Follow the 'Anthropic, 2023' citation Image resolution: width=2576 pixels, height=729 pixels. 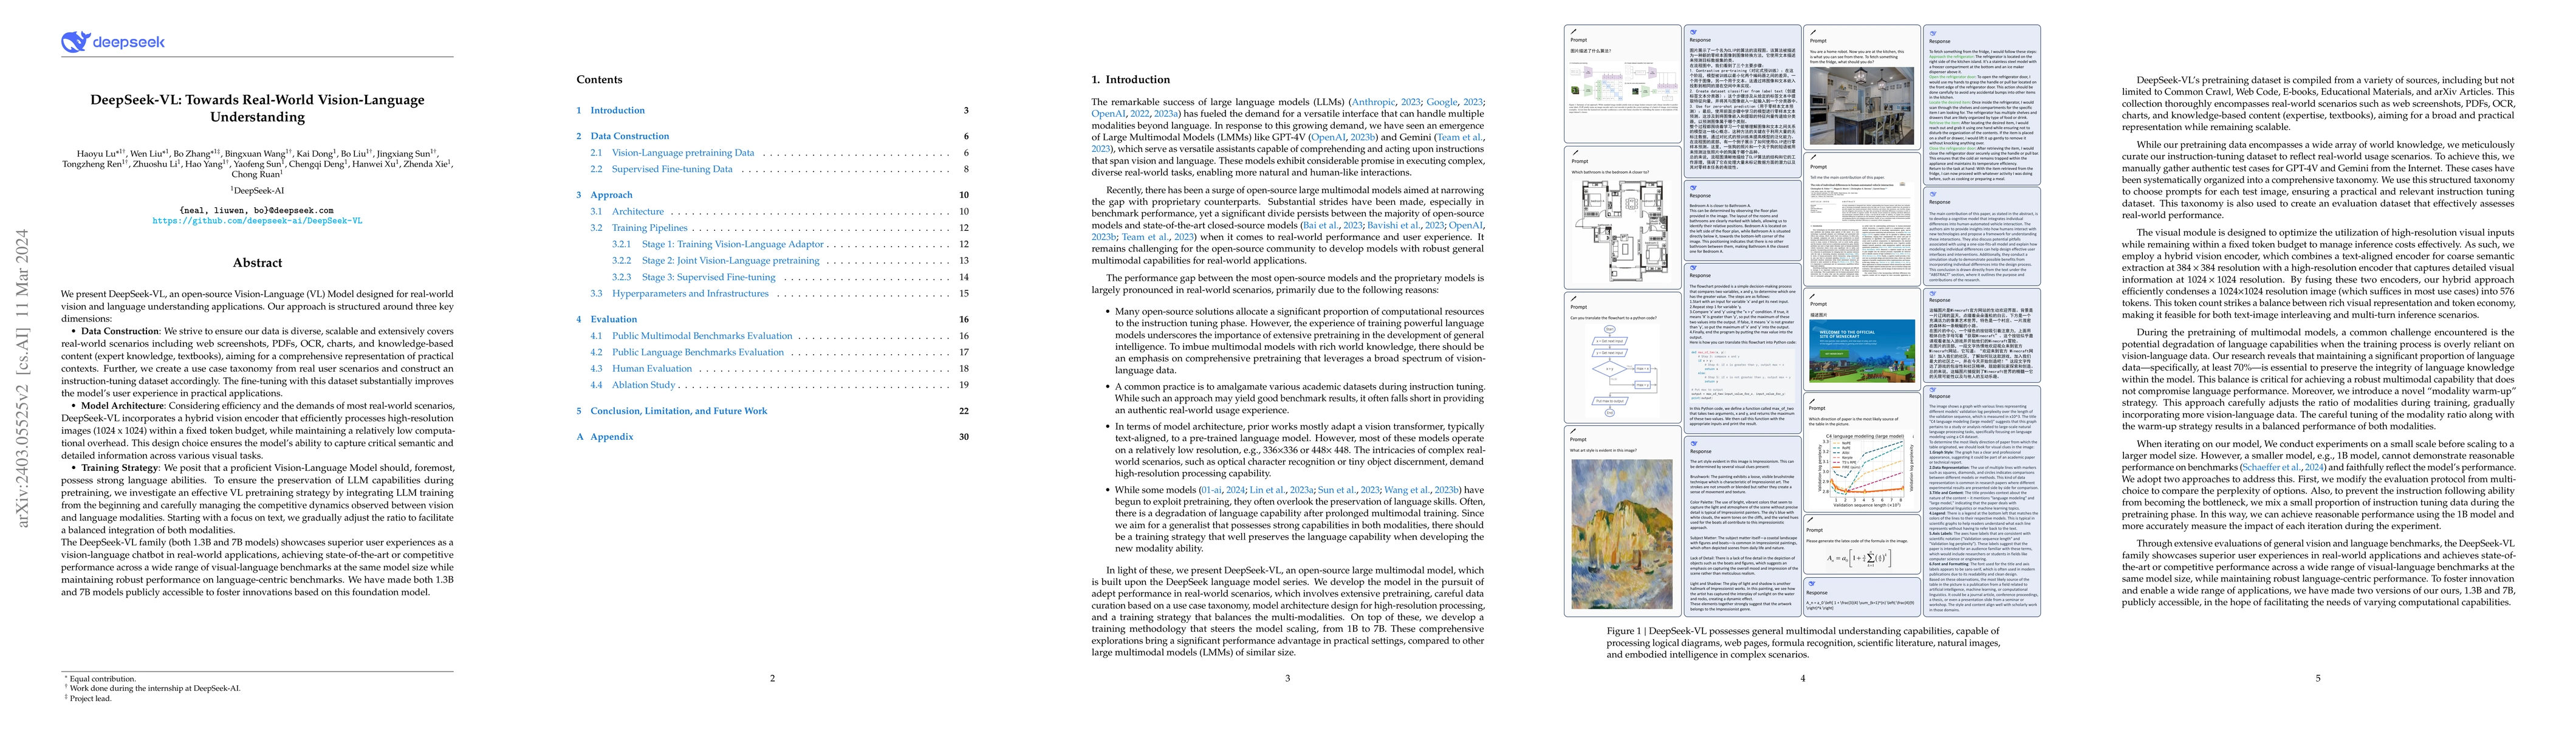click(1386, 102)
